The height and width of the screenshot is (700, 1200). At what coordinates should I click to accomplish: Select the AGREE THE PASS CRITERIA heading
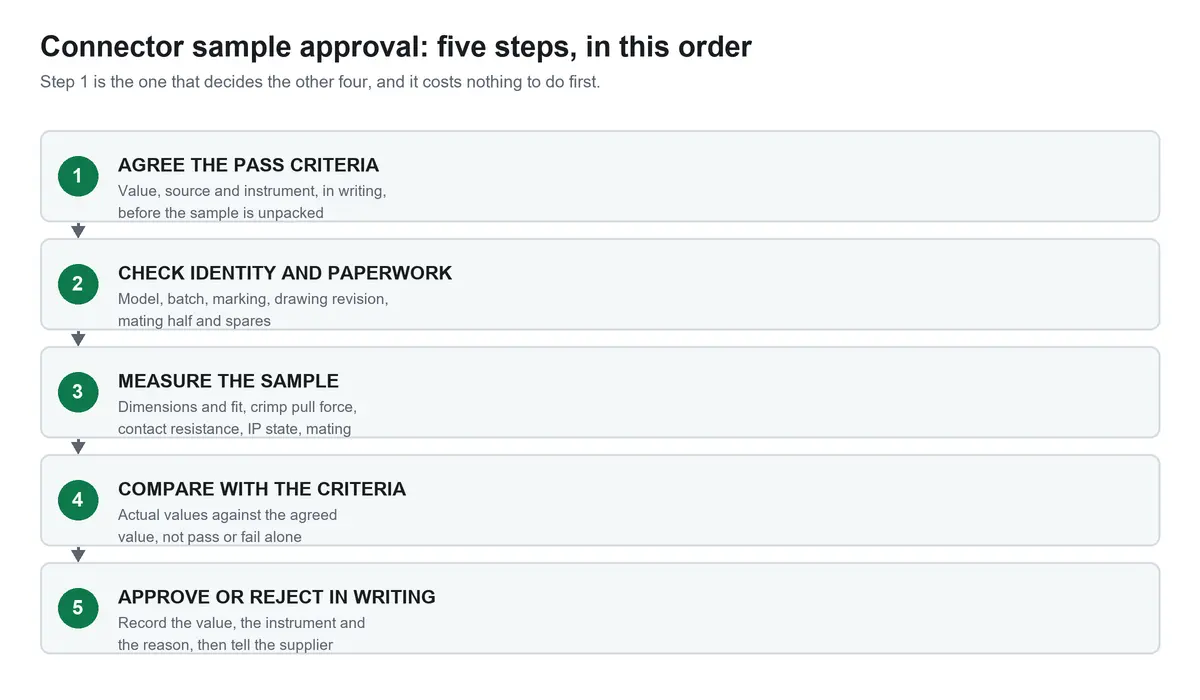coord(248,165)
